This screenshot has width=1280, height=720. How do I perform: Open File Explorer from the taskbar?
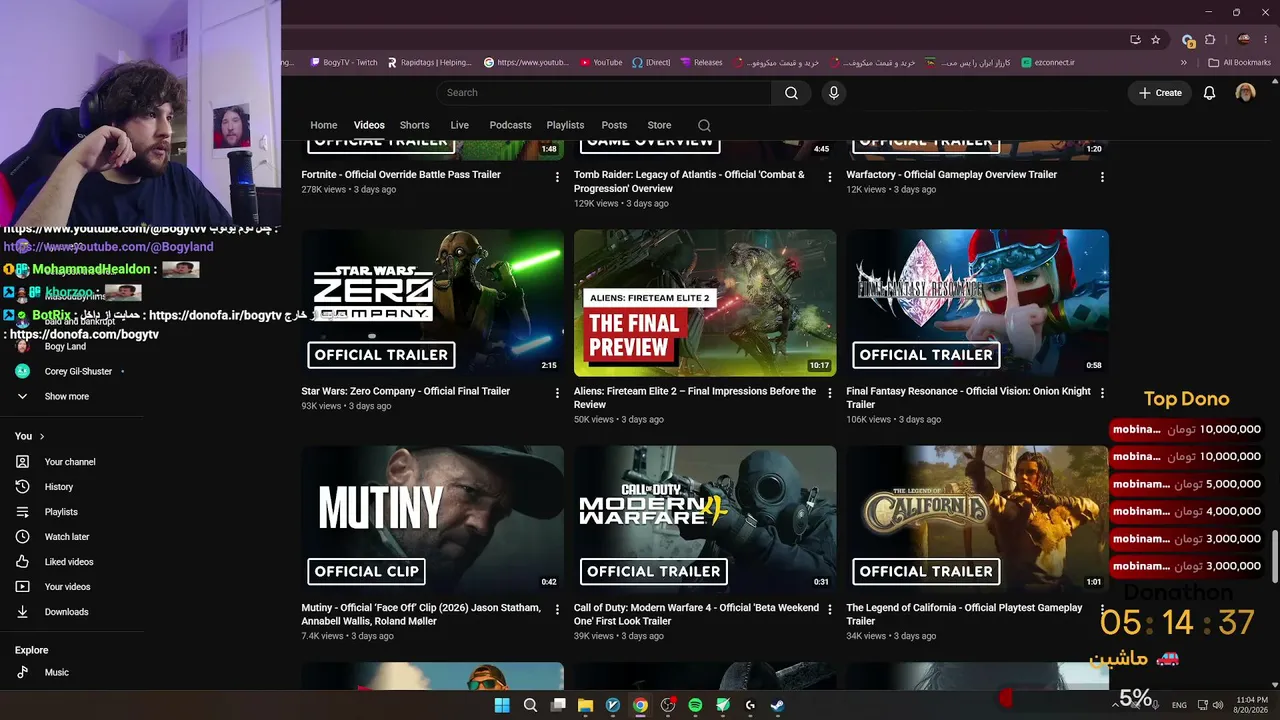pos(585,705)
